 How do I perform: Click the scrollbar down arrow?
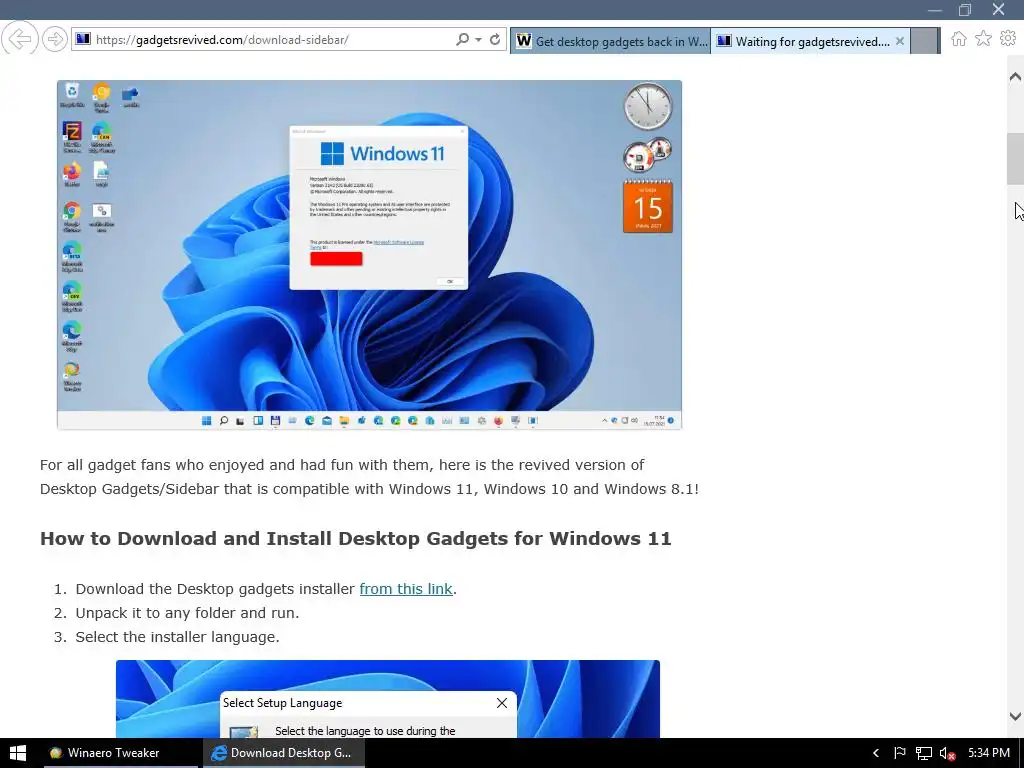pos(1015,716)
